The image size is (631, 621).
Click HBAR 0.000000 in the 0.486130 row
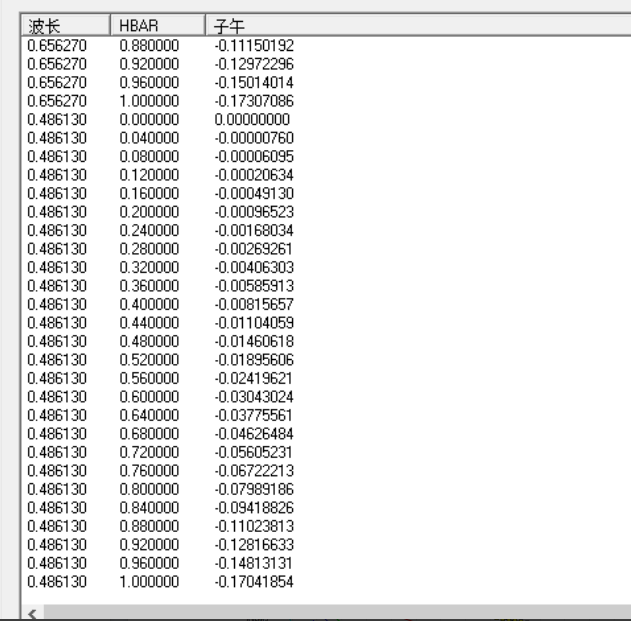149,120
